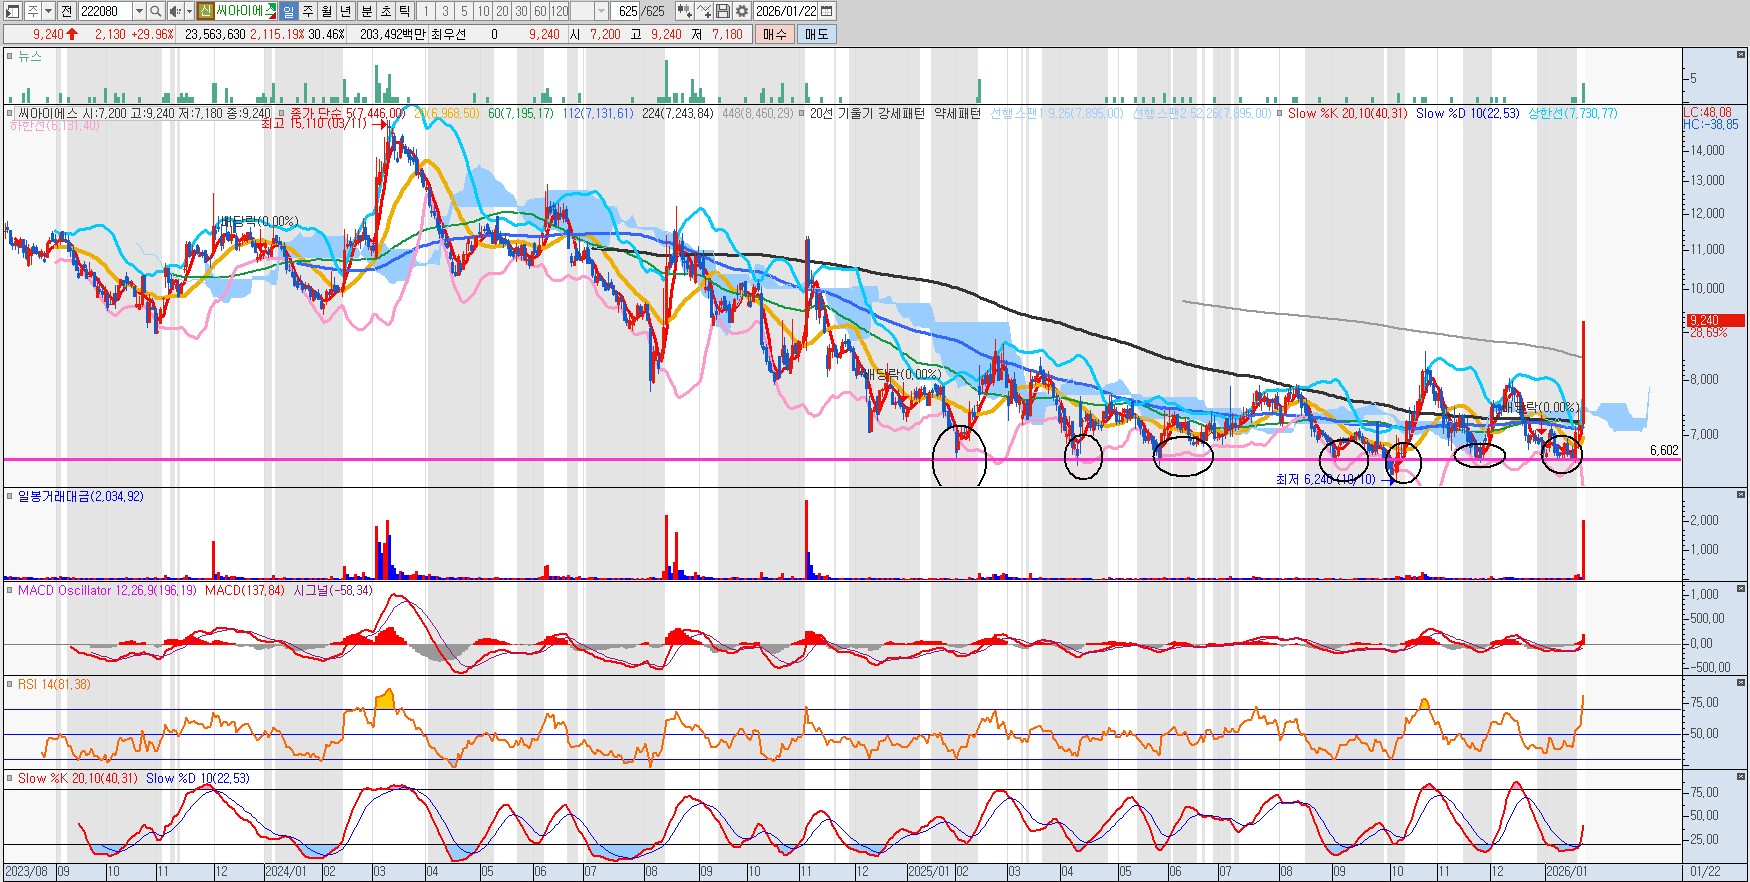Viewport: 1750px width, 882px height.
Task: Switch to 주 weekly chart period
Action: click(308, 11)
